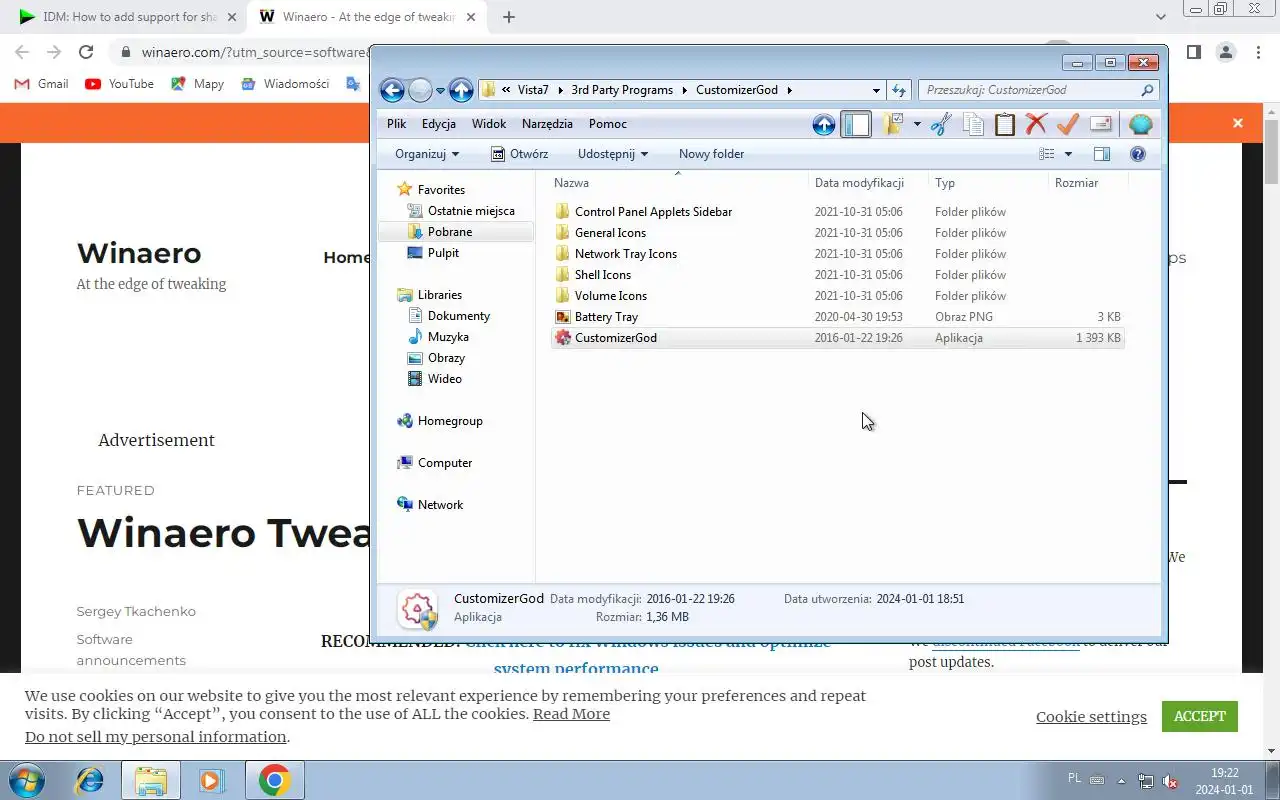Open the Organizuj dropdown menu

427,154
